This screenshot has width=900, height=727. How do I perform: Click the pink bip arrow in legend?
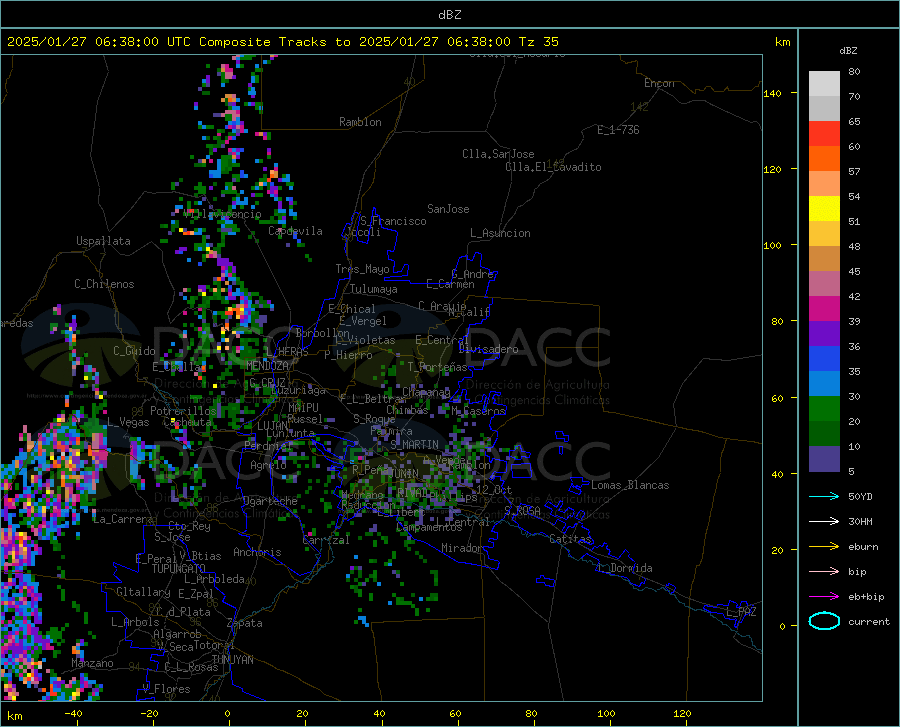pyautogui.click(x=824, y=572)
